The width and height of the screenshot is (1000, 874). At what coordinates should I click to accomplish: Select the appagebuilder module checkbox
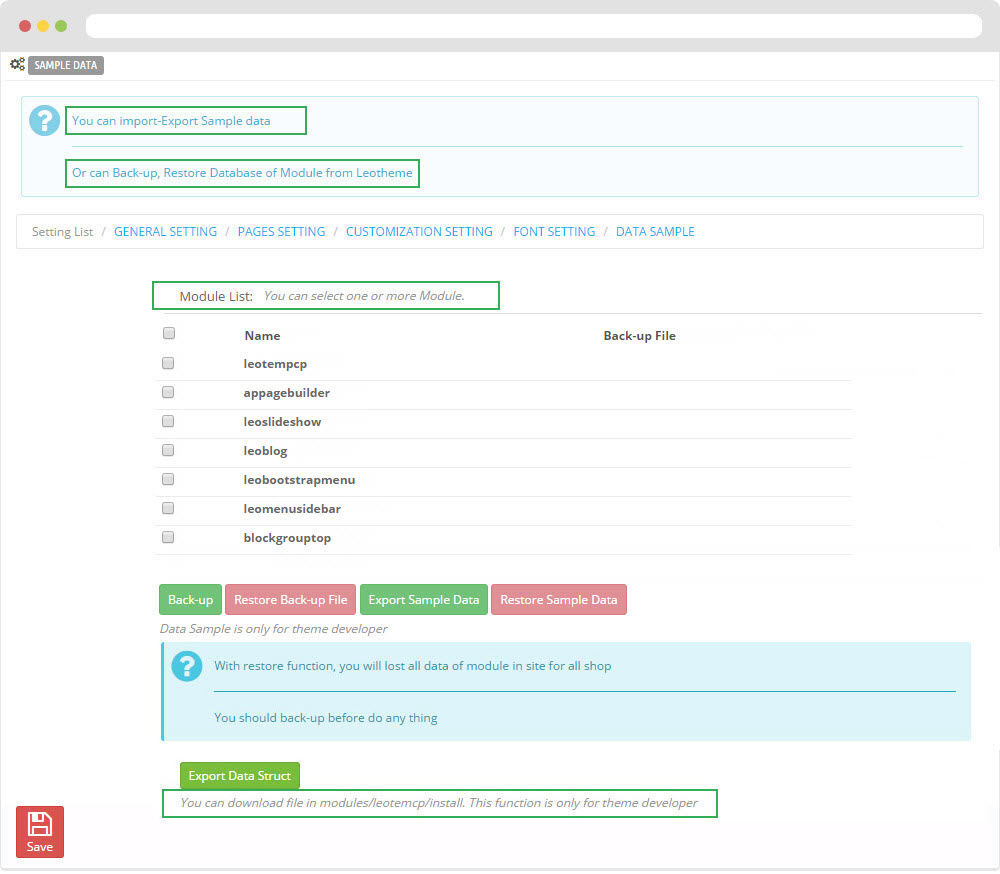point(168,392)
